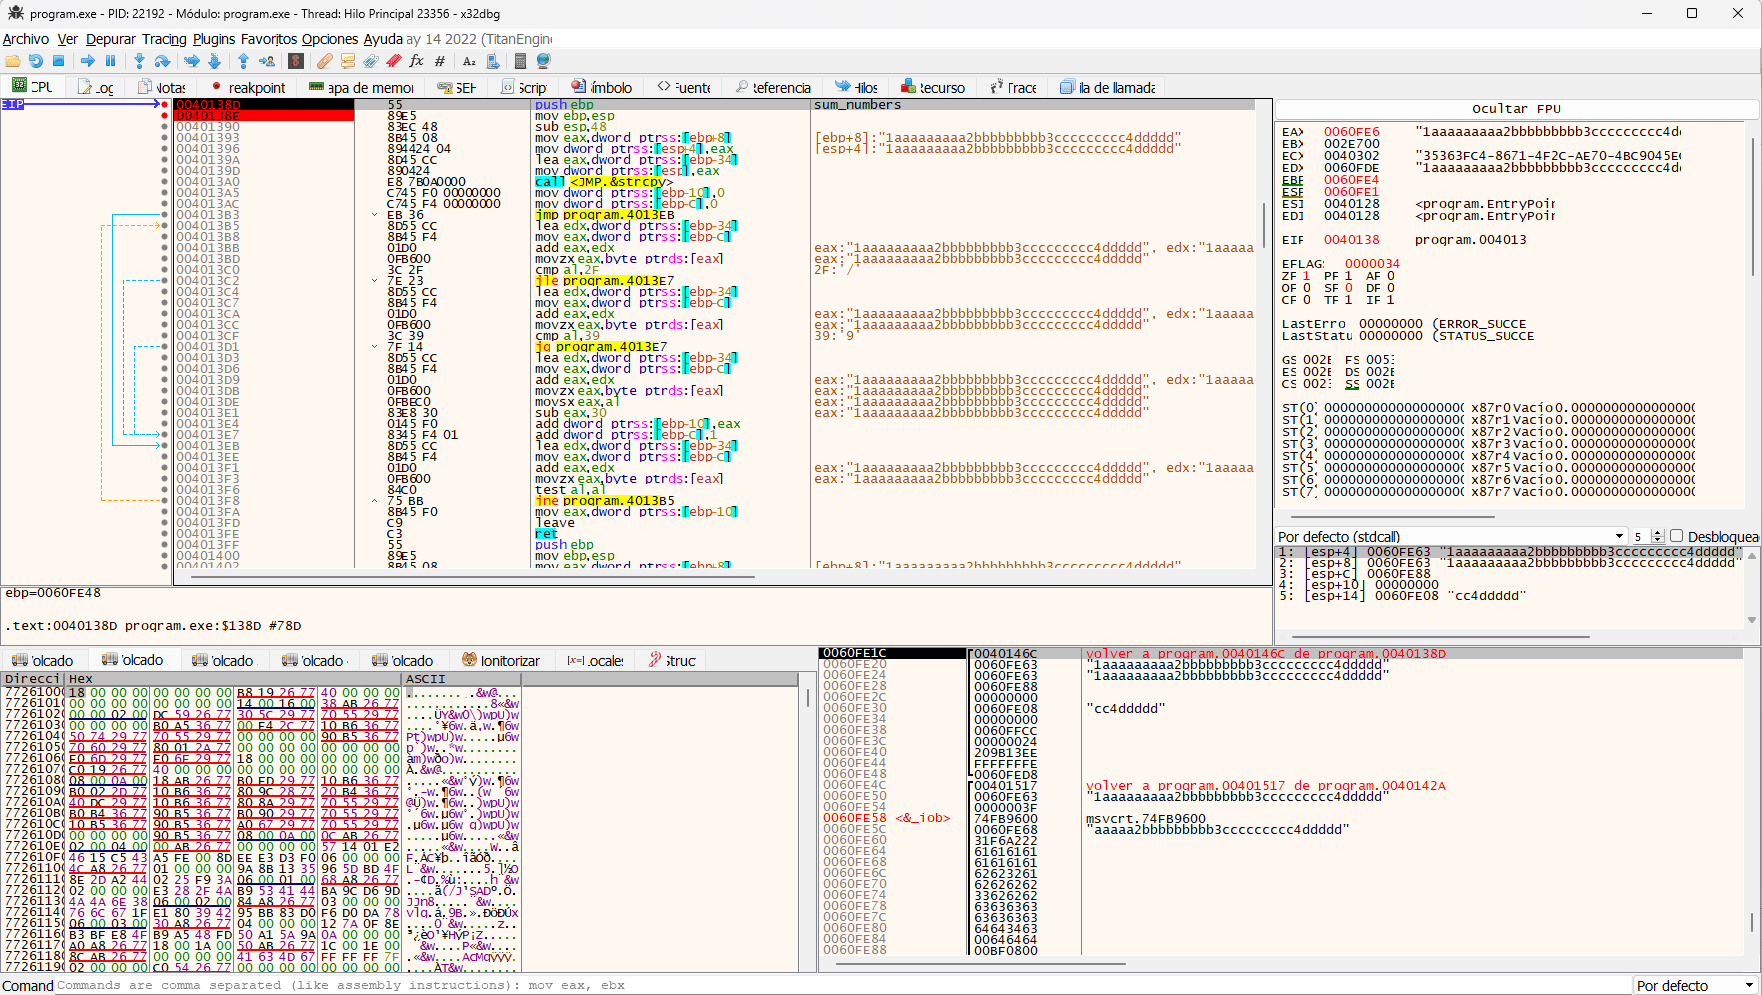The width and height of the screenshot is (1762, 995).
Task: Open the calling convention stdcall dropdown
Action: click(x=1451, y=536)
